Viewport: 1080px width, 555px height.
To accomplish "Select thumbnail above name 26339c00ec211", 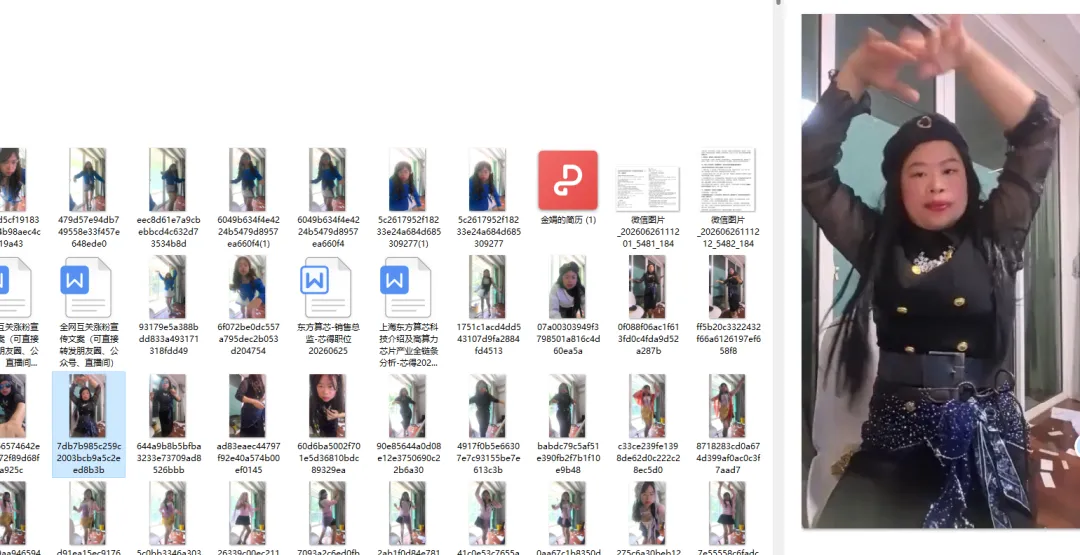I will [247, 513].
